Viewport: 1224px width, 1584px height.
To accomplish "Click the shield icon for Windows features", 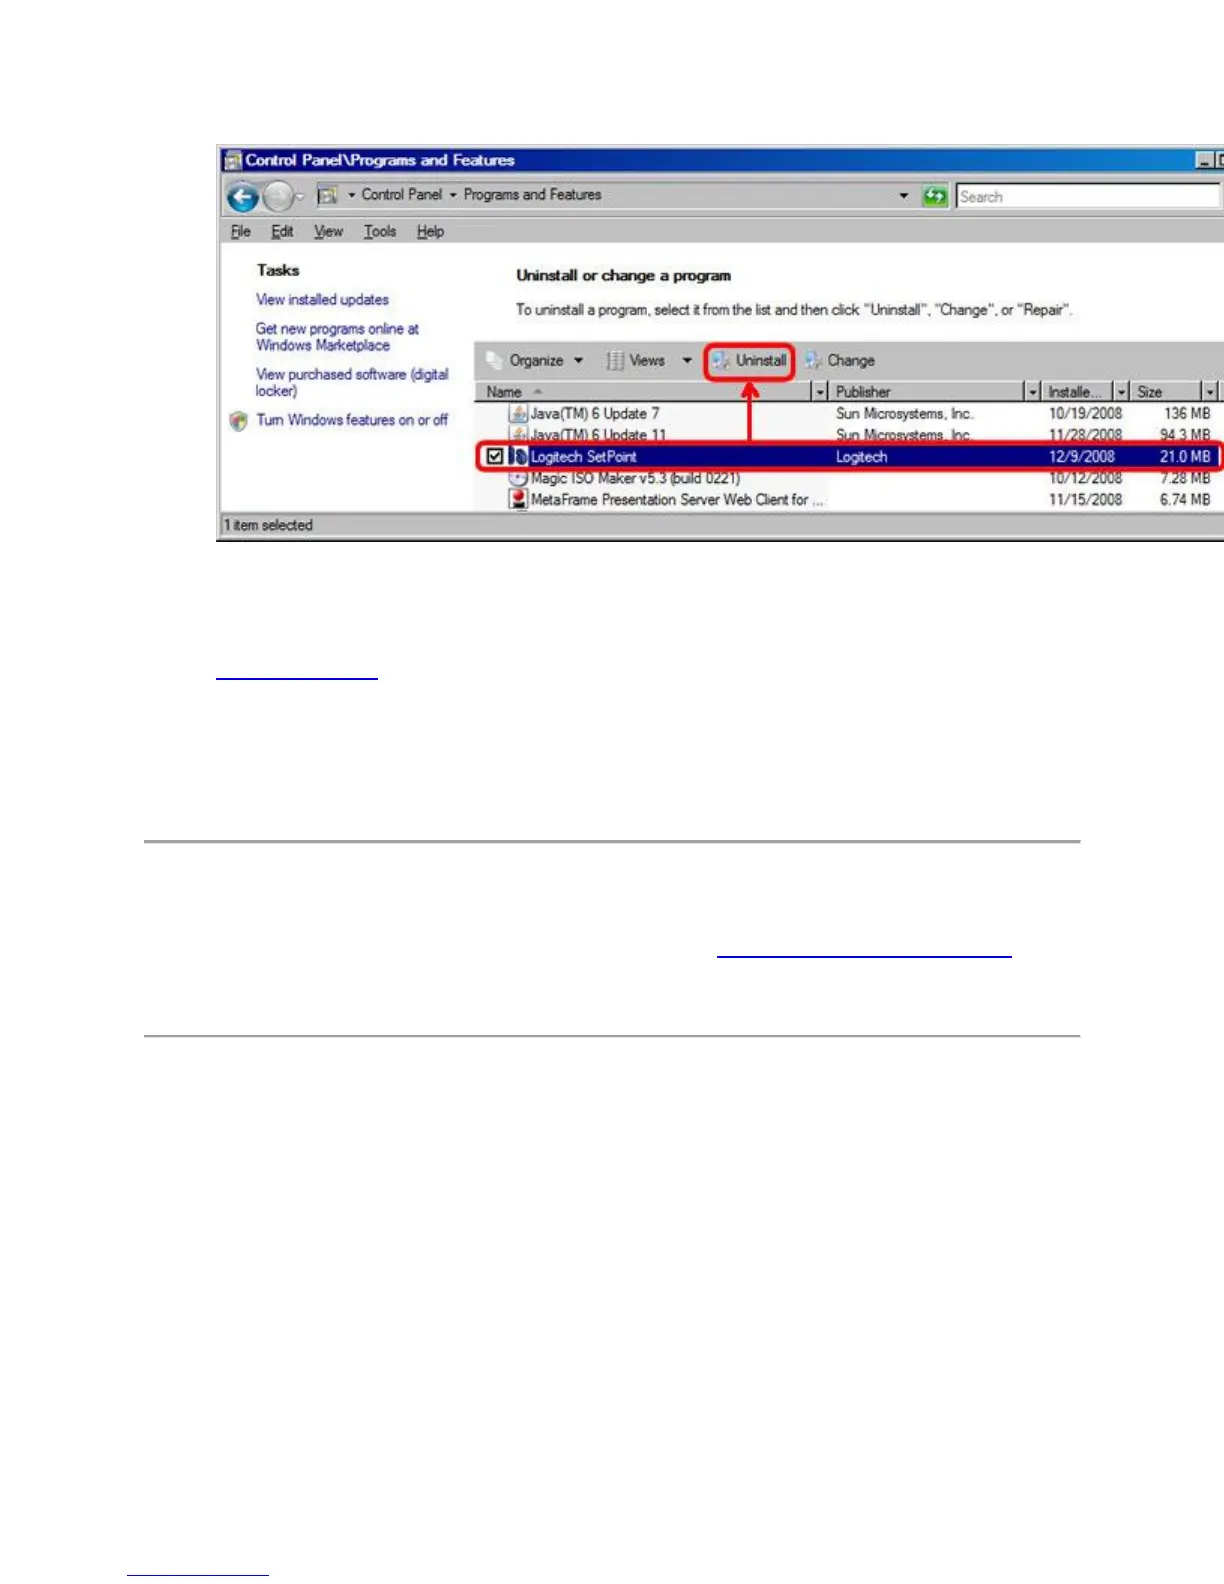I will (238, 421).
